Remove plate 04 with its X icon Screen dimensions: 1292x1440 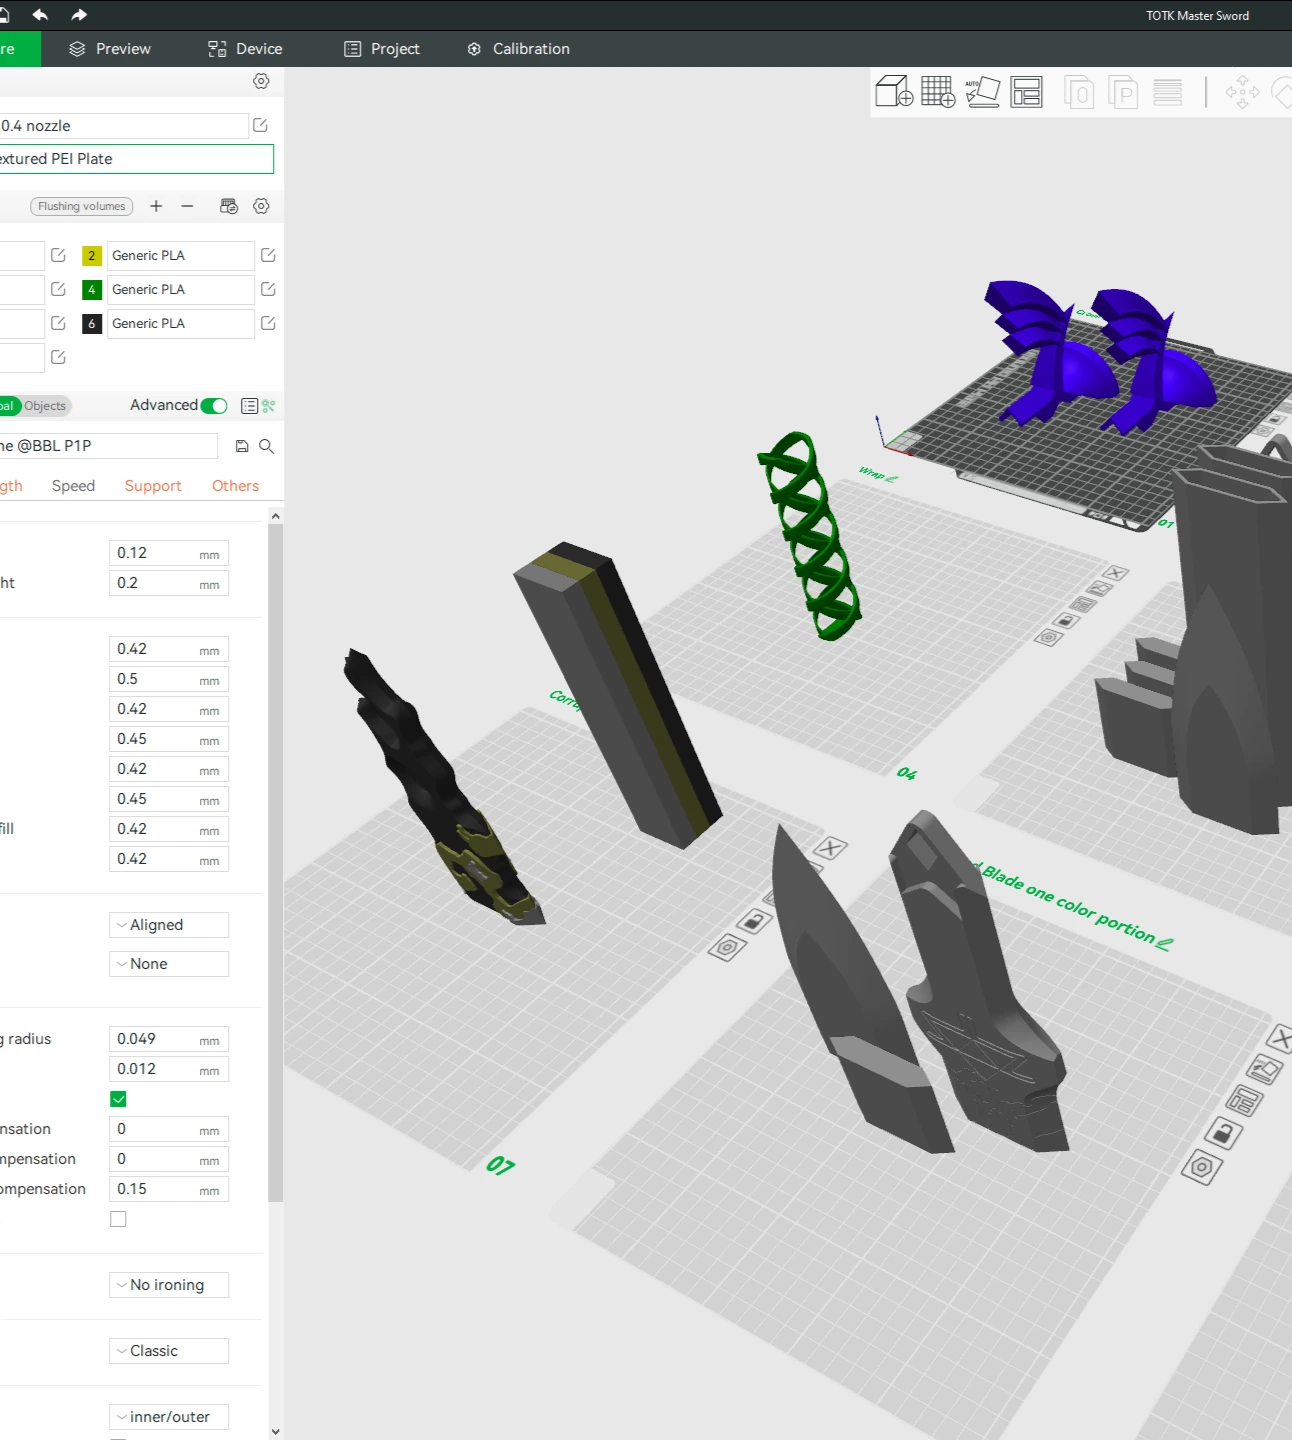(1116, 573)
